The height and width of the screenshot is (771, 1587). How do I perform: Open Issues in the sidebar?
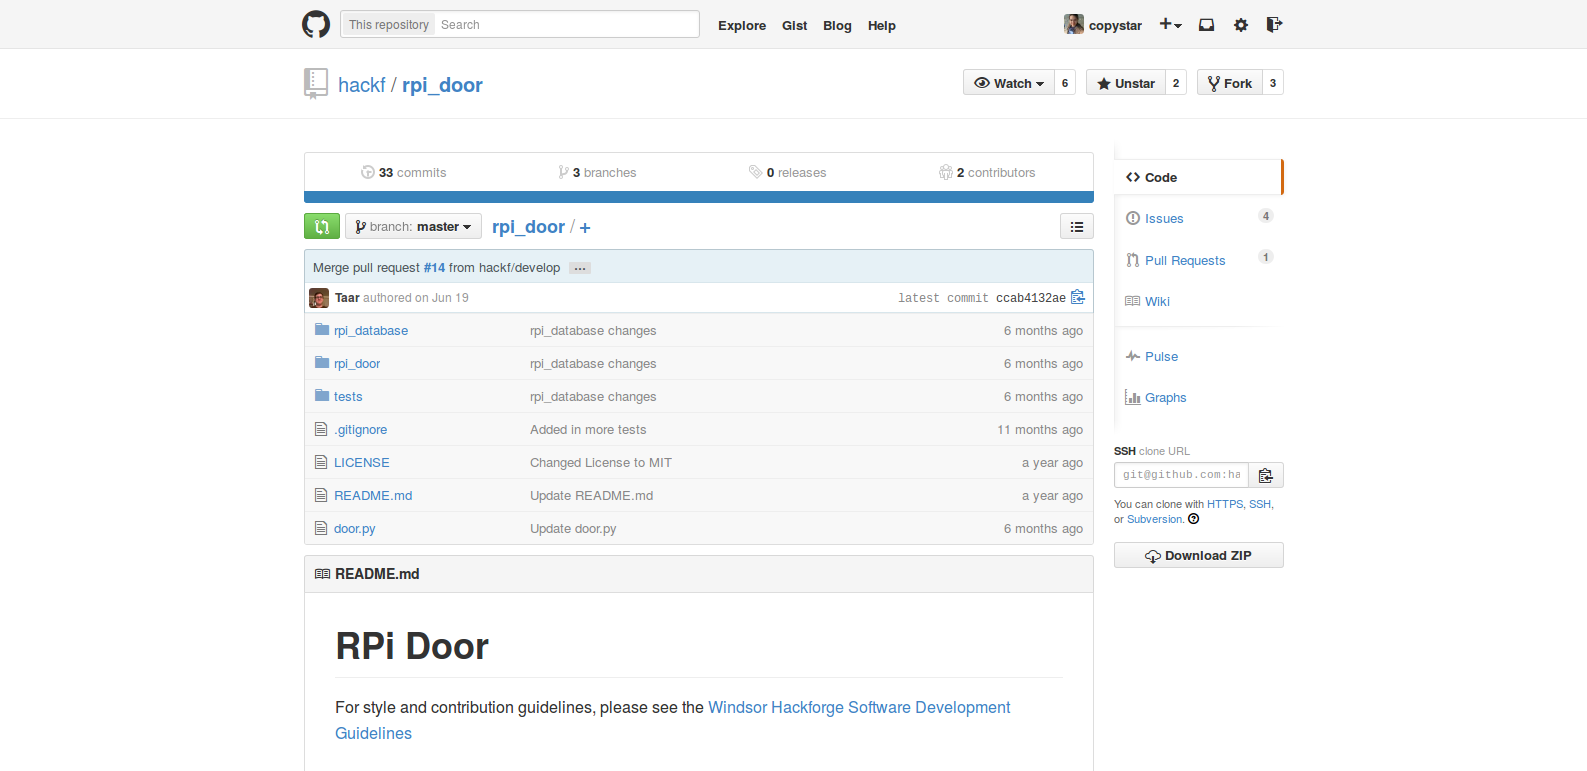[1164, 218]
